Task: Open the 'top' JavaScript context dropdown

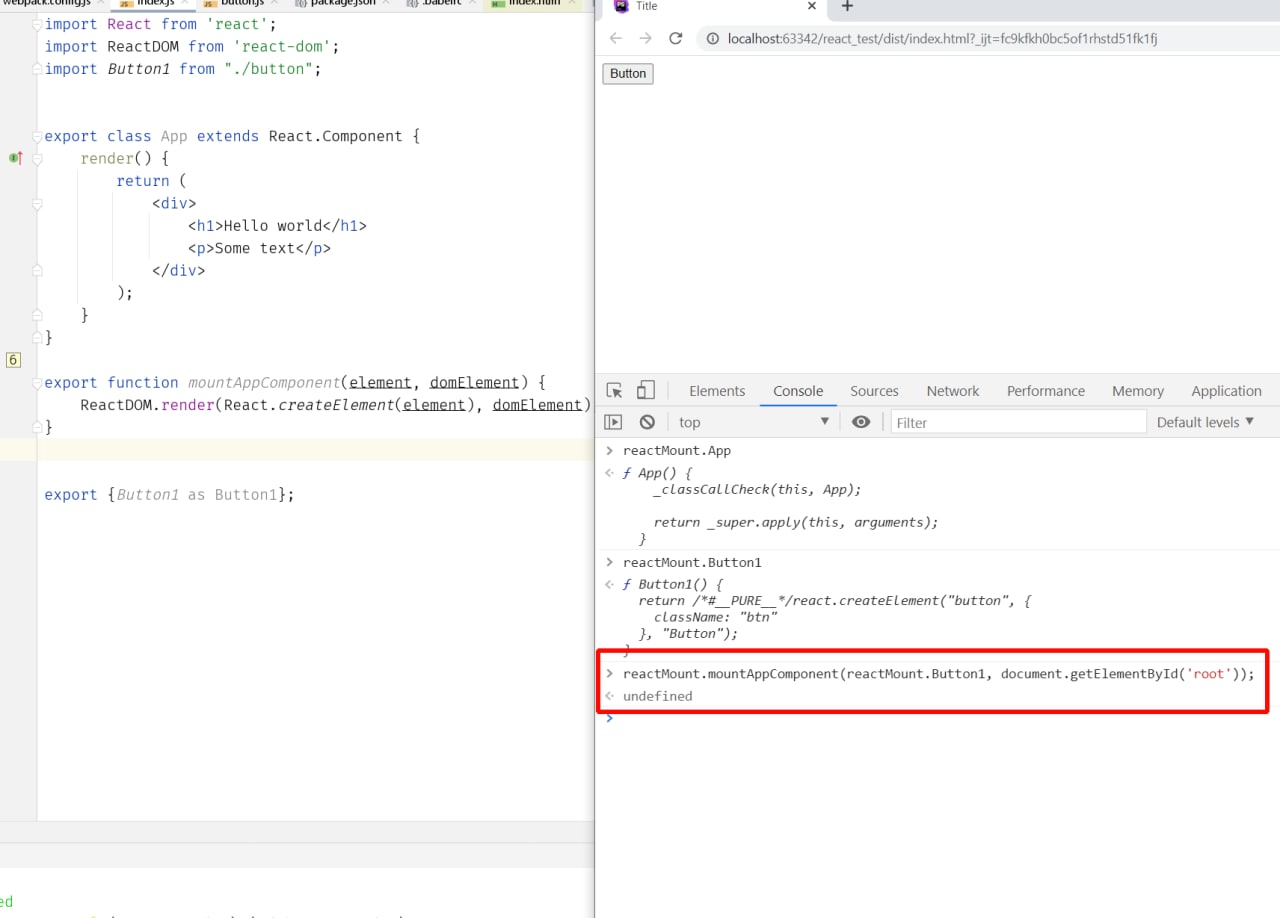Action: pyautogui.click(x=754, y=422)
